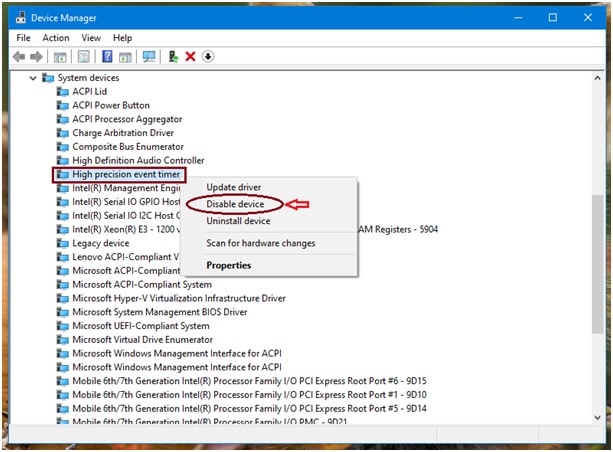The image size is (613, 452).
Task: Click the icon beside ACPI Lid
Action: tap(63, 91)
